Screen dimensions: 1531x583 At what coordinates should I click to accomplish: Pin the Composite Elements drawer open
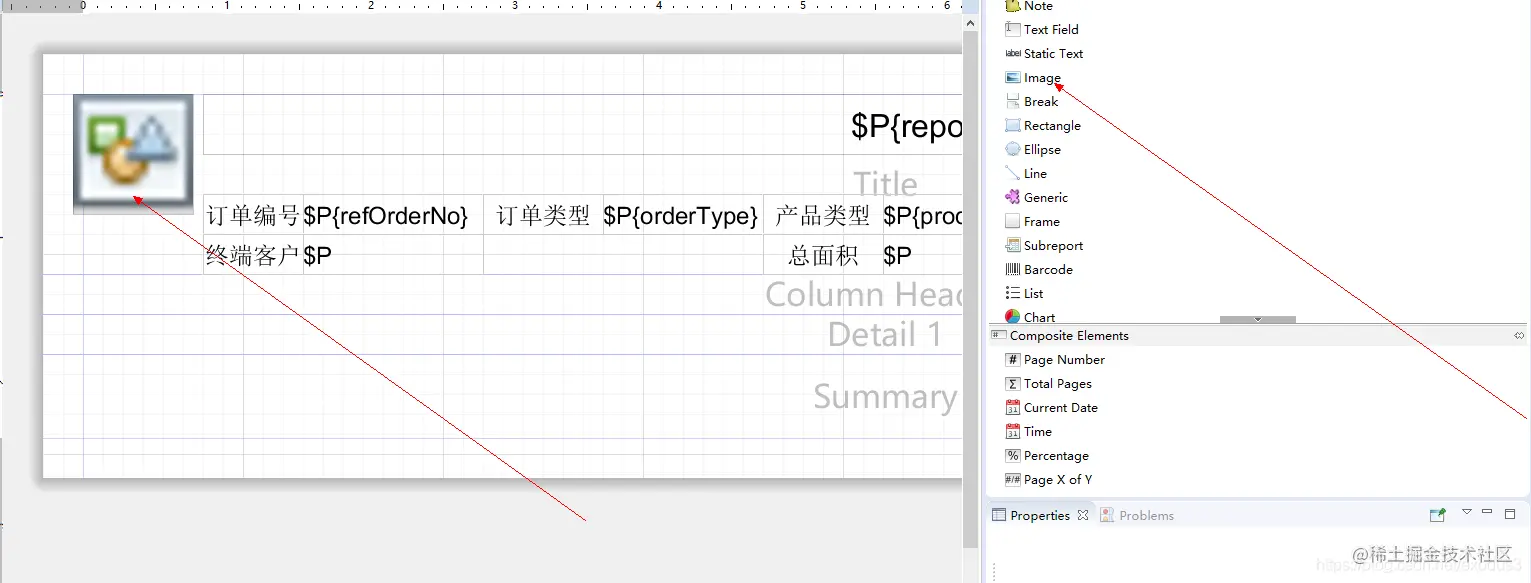coord(1519,336)
